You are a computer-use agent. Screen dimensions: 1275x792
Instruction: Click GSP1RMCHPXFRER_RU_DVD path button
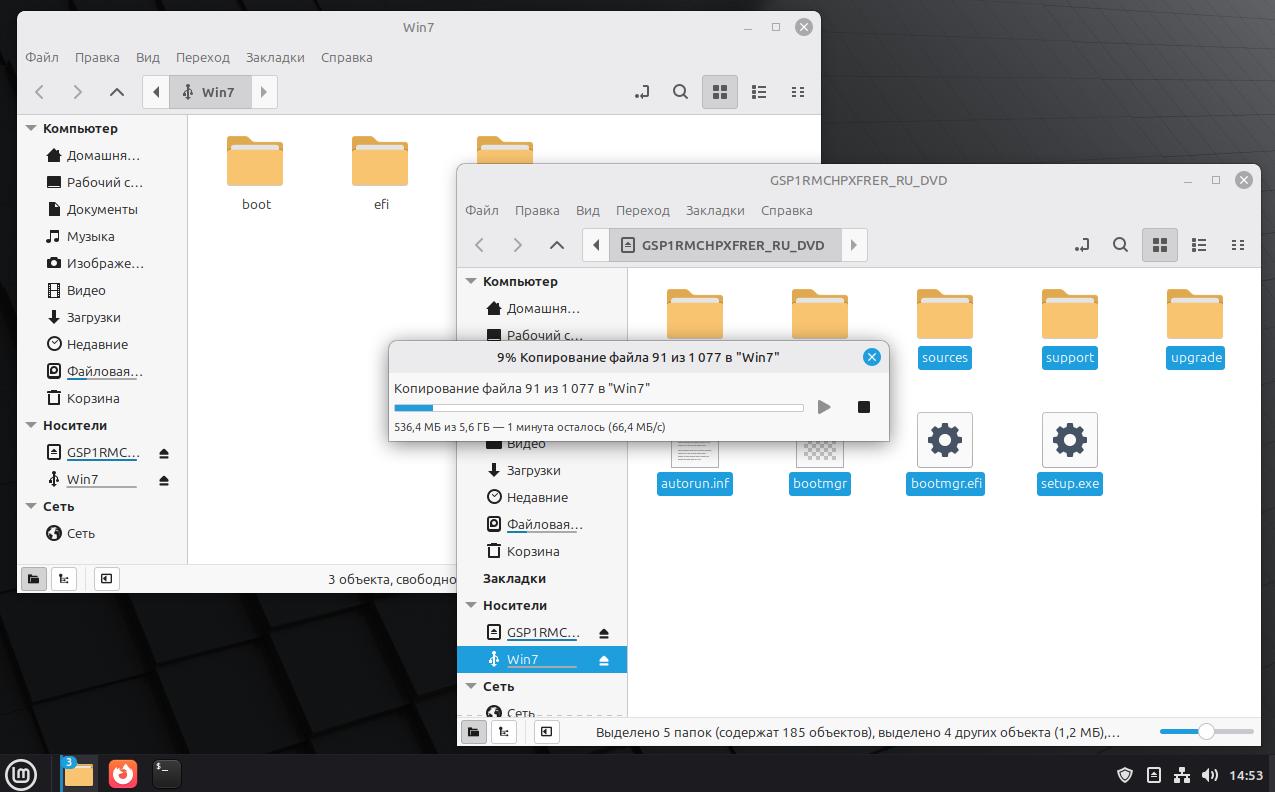[725, 245]
